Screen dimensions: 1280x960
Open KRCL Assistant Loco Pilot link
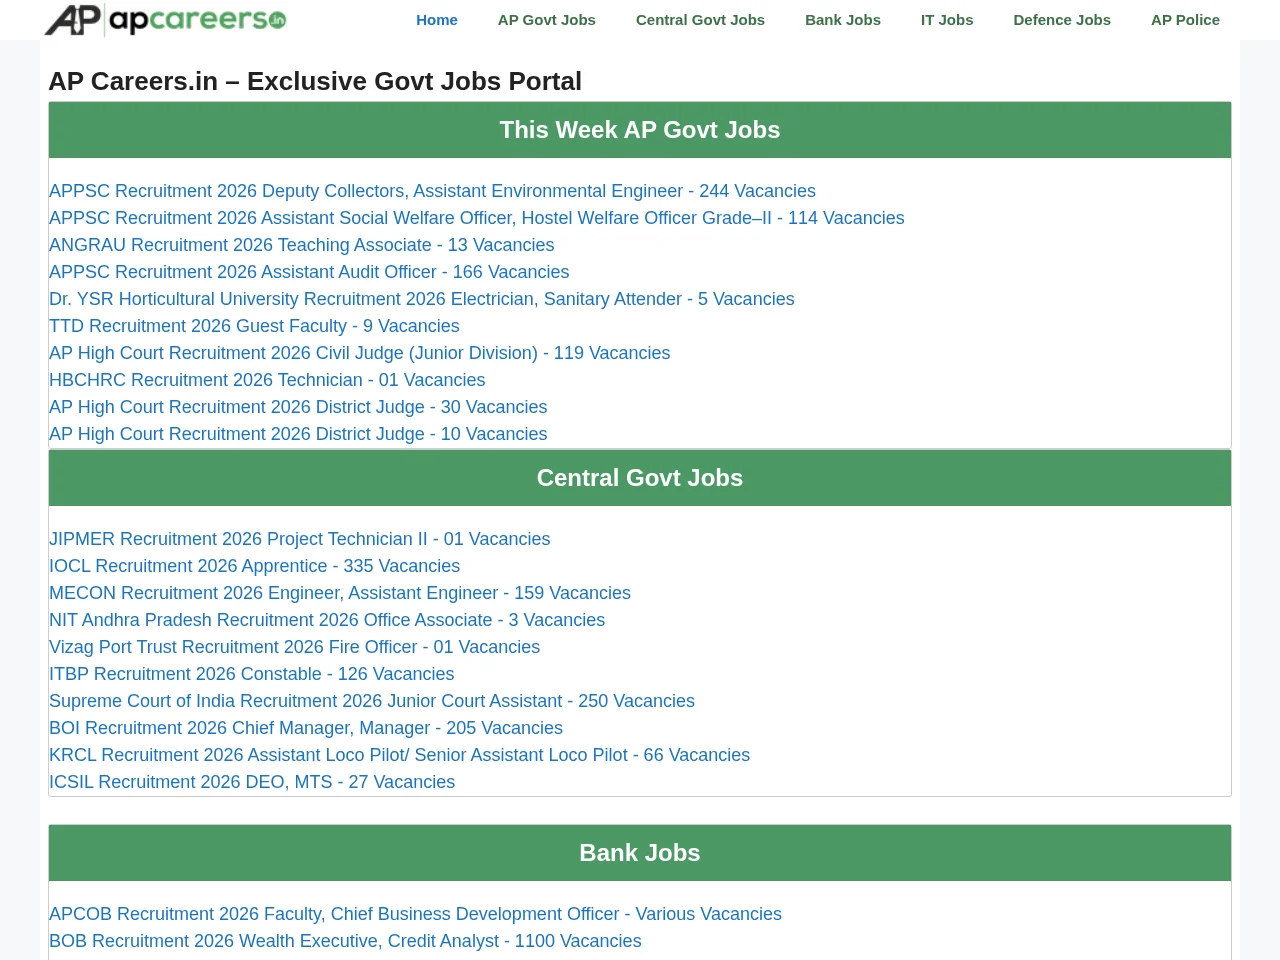(x=399, y=755)
